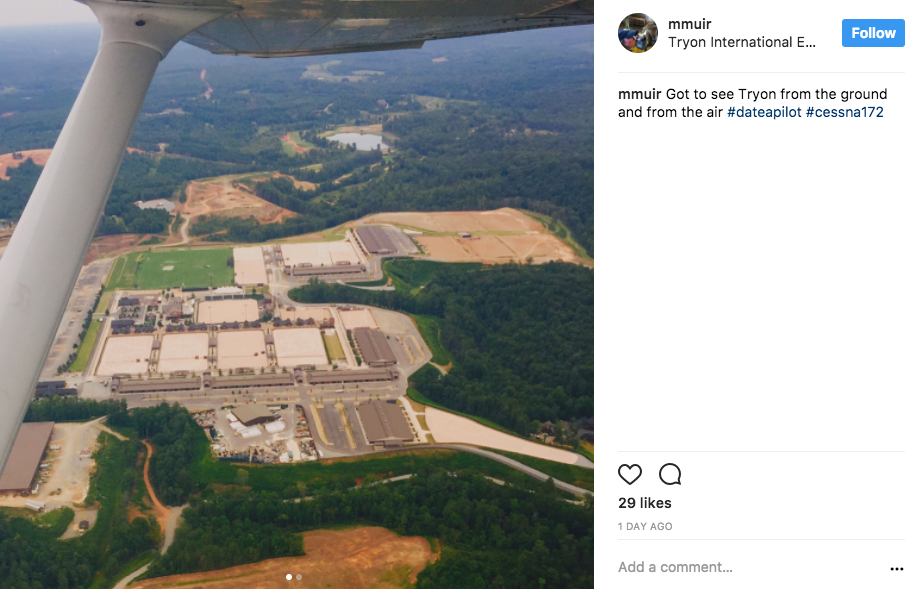The width and height of the screenshot is (923, 589).
Task: Click the Add a comment field
Action: [748, 567]
